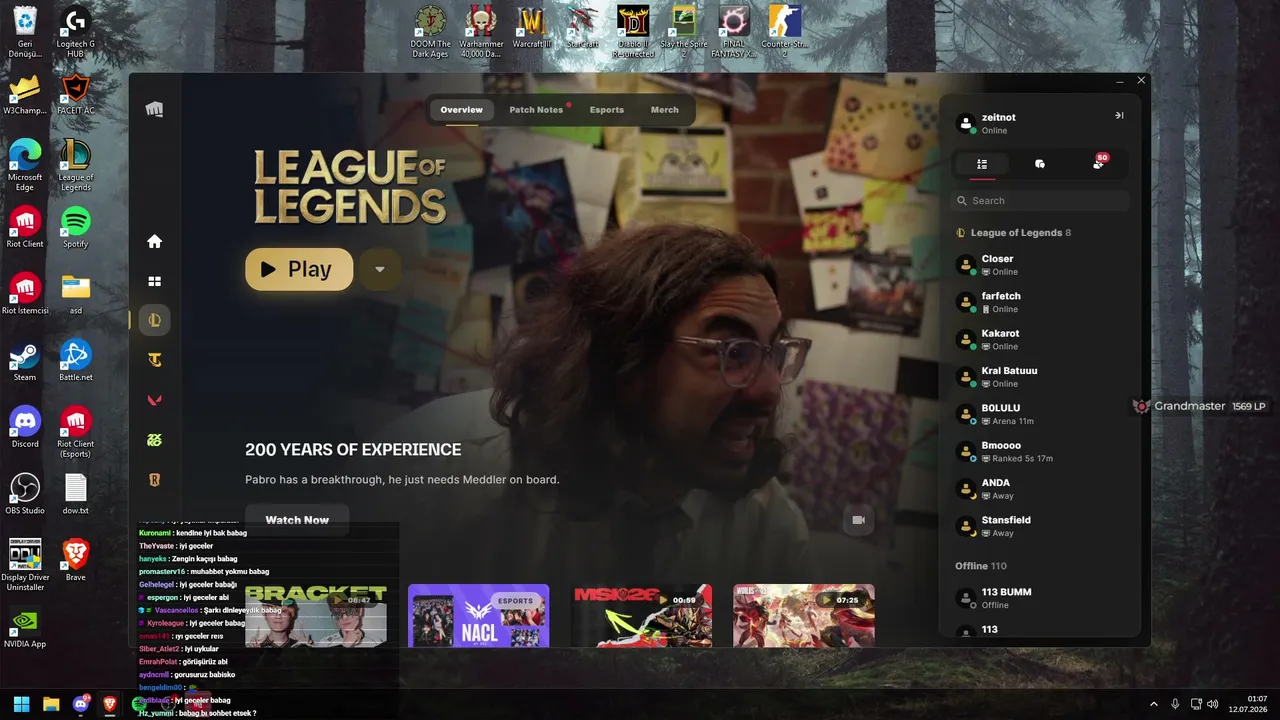Click the video camera icon on the banner
The height and width of the screenshot is (720, 1280).
click(858, 520)
